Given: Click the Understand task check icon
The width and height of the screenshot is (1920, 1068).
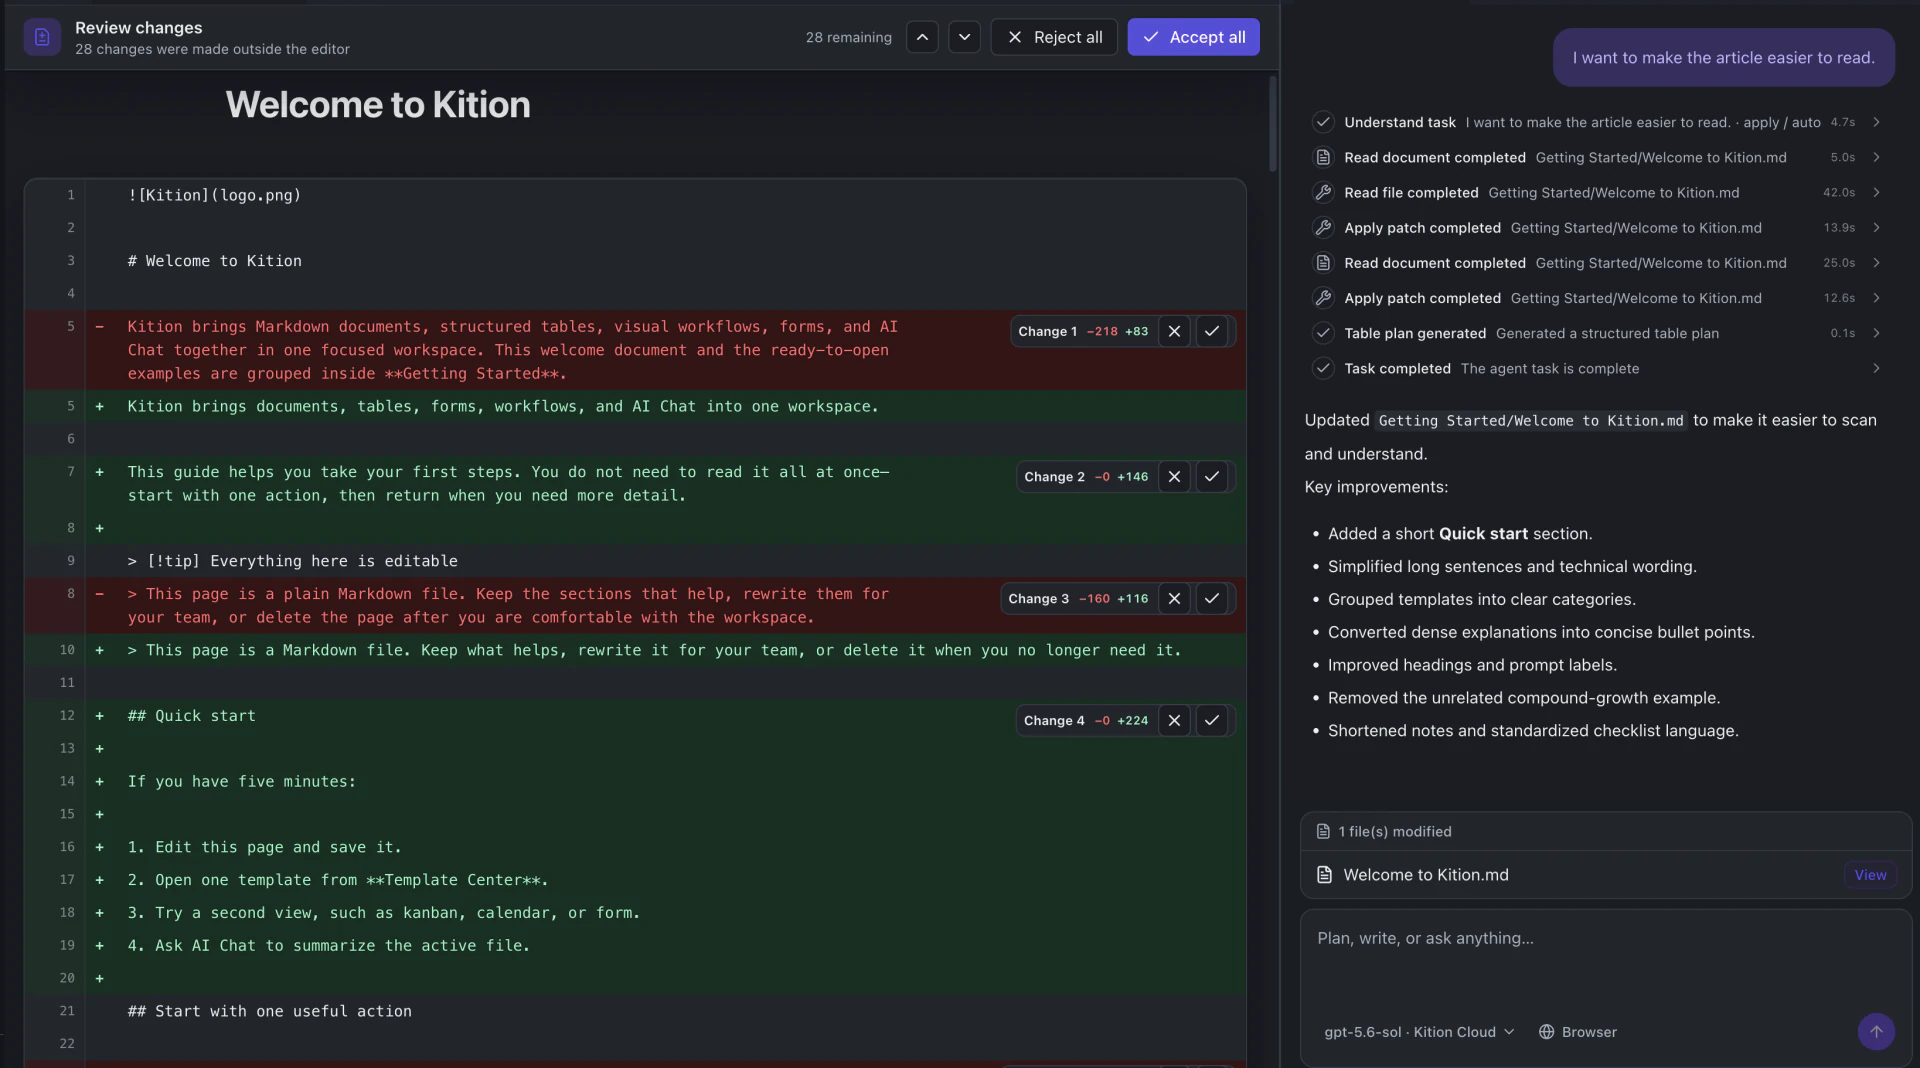Looking at the screenshot, I should point(1323,122).
